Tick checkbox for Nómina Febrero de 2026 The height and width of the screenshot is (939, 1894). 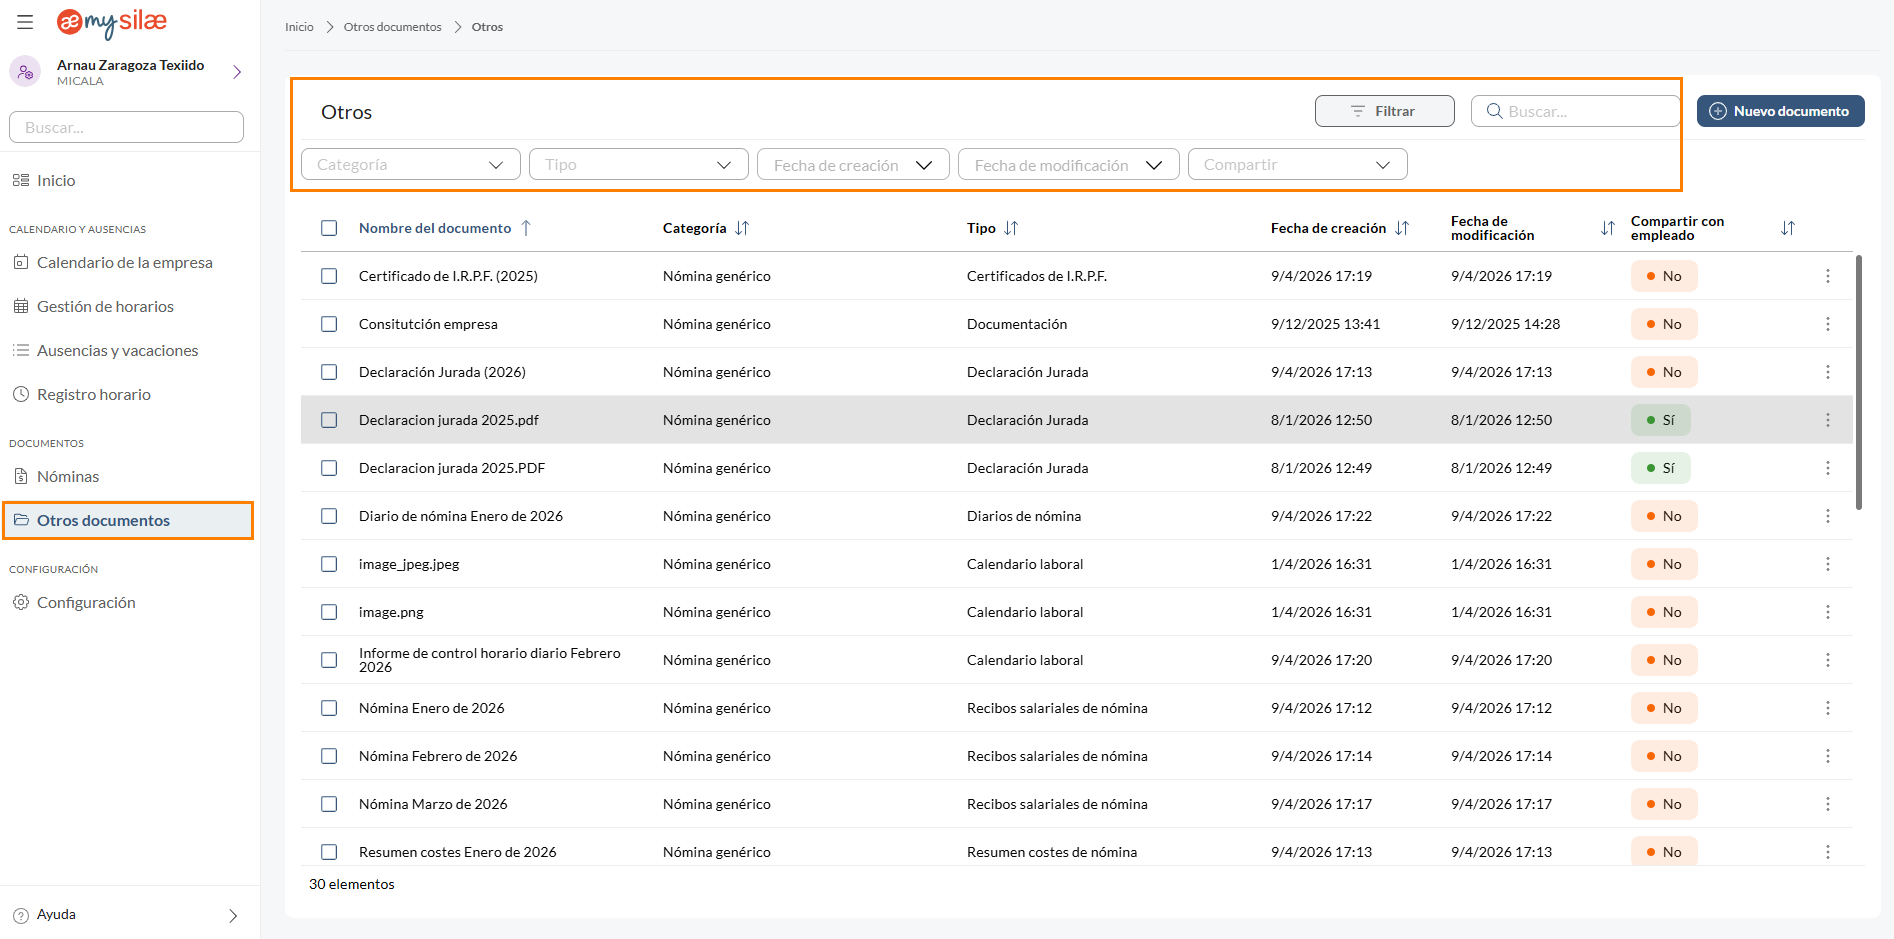[x=329, y=756]
